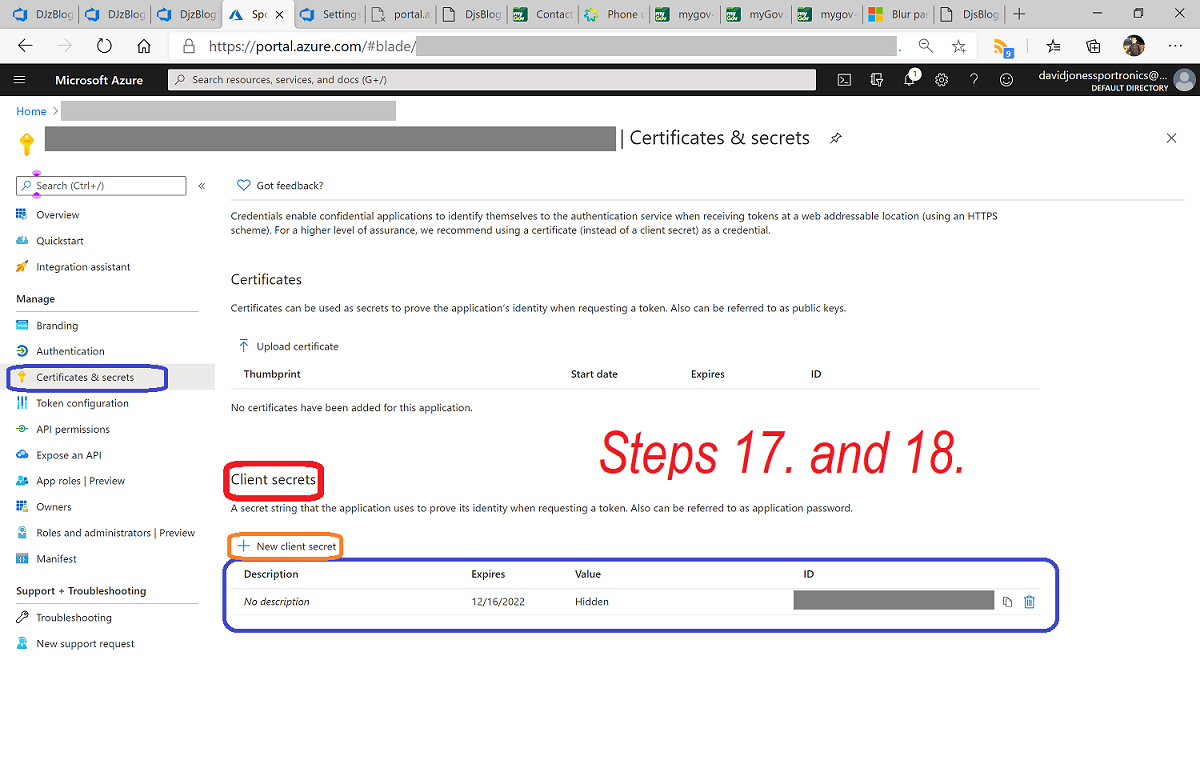This screenshot has width=1200, height=764.
Task: Collapse the left navigation menu chevron
Action: click(x=201, y=186)
